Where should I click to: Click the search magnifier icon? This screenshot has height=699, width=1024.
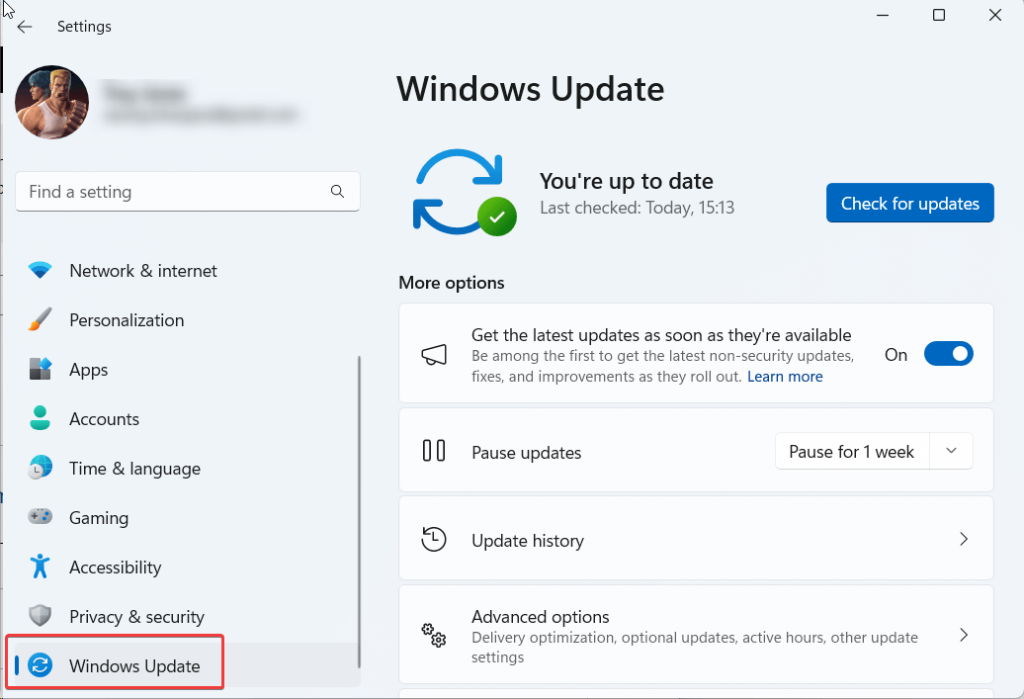pos(337,192)
